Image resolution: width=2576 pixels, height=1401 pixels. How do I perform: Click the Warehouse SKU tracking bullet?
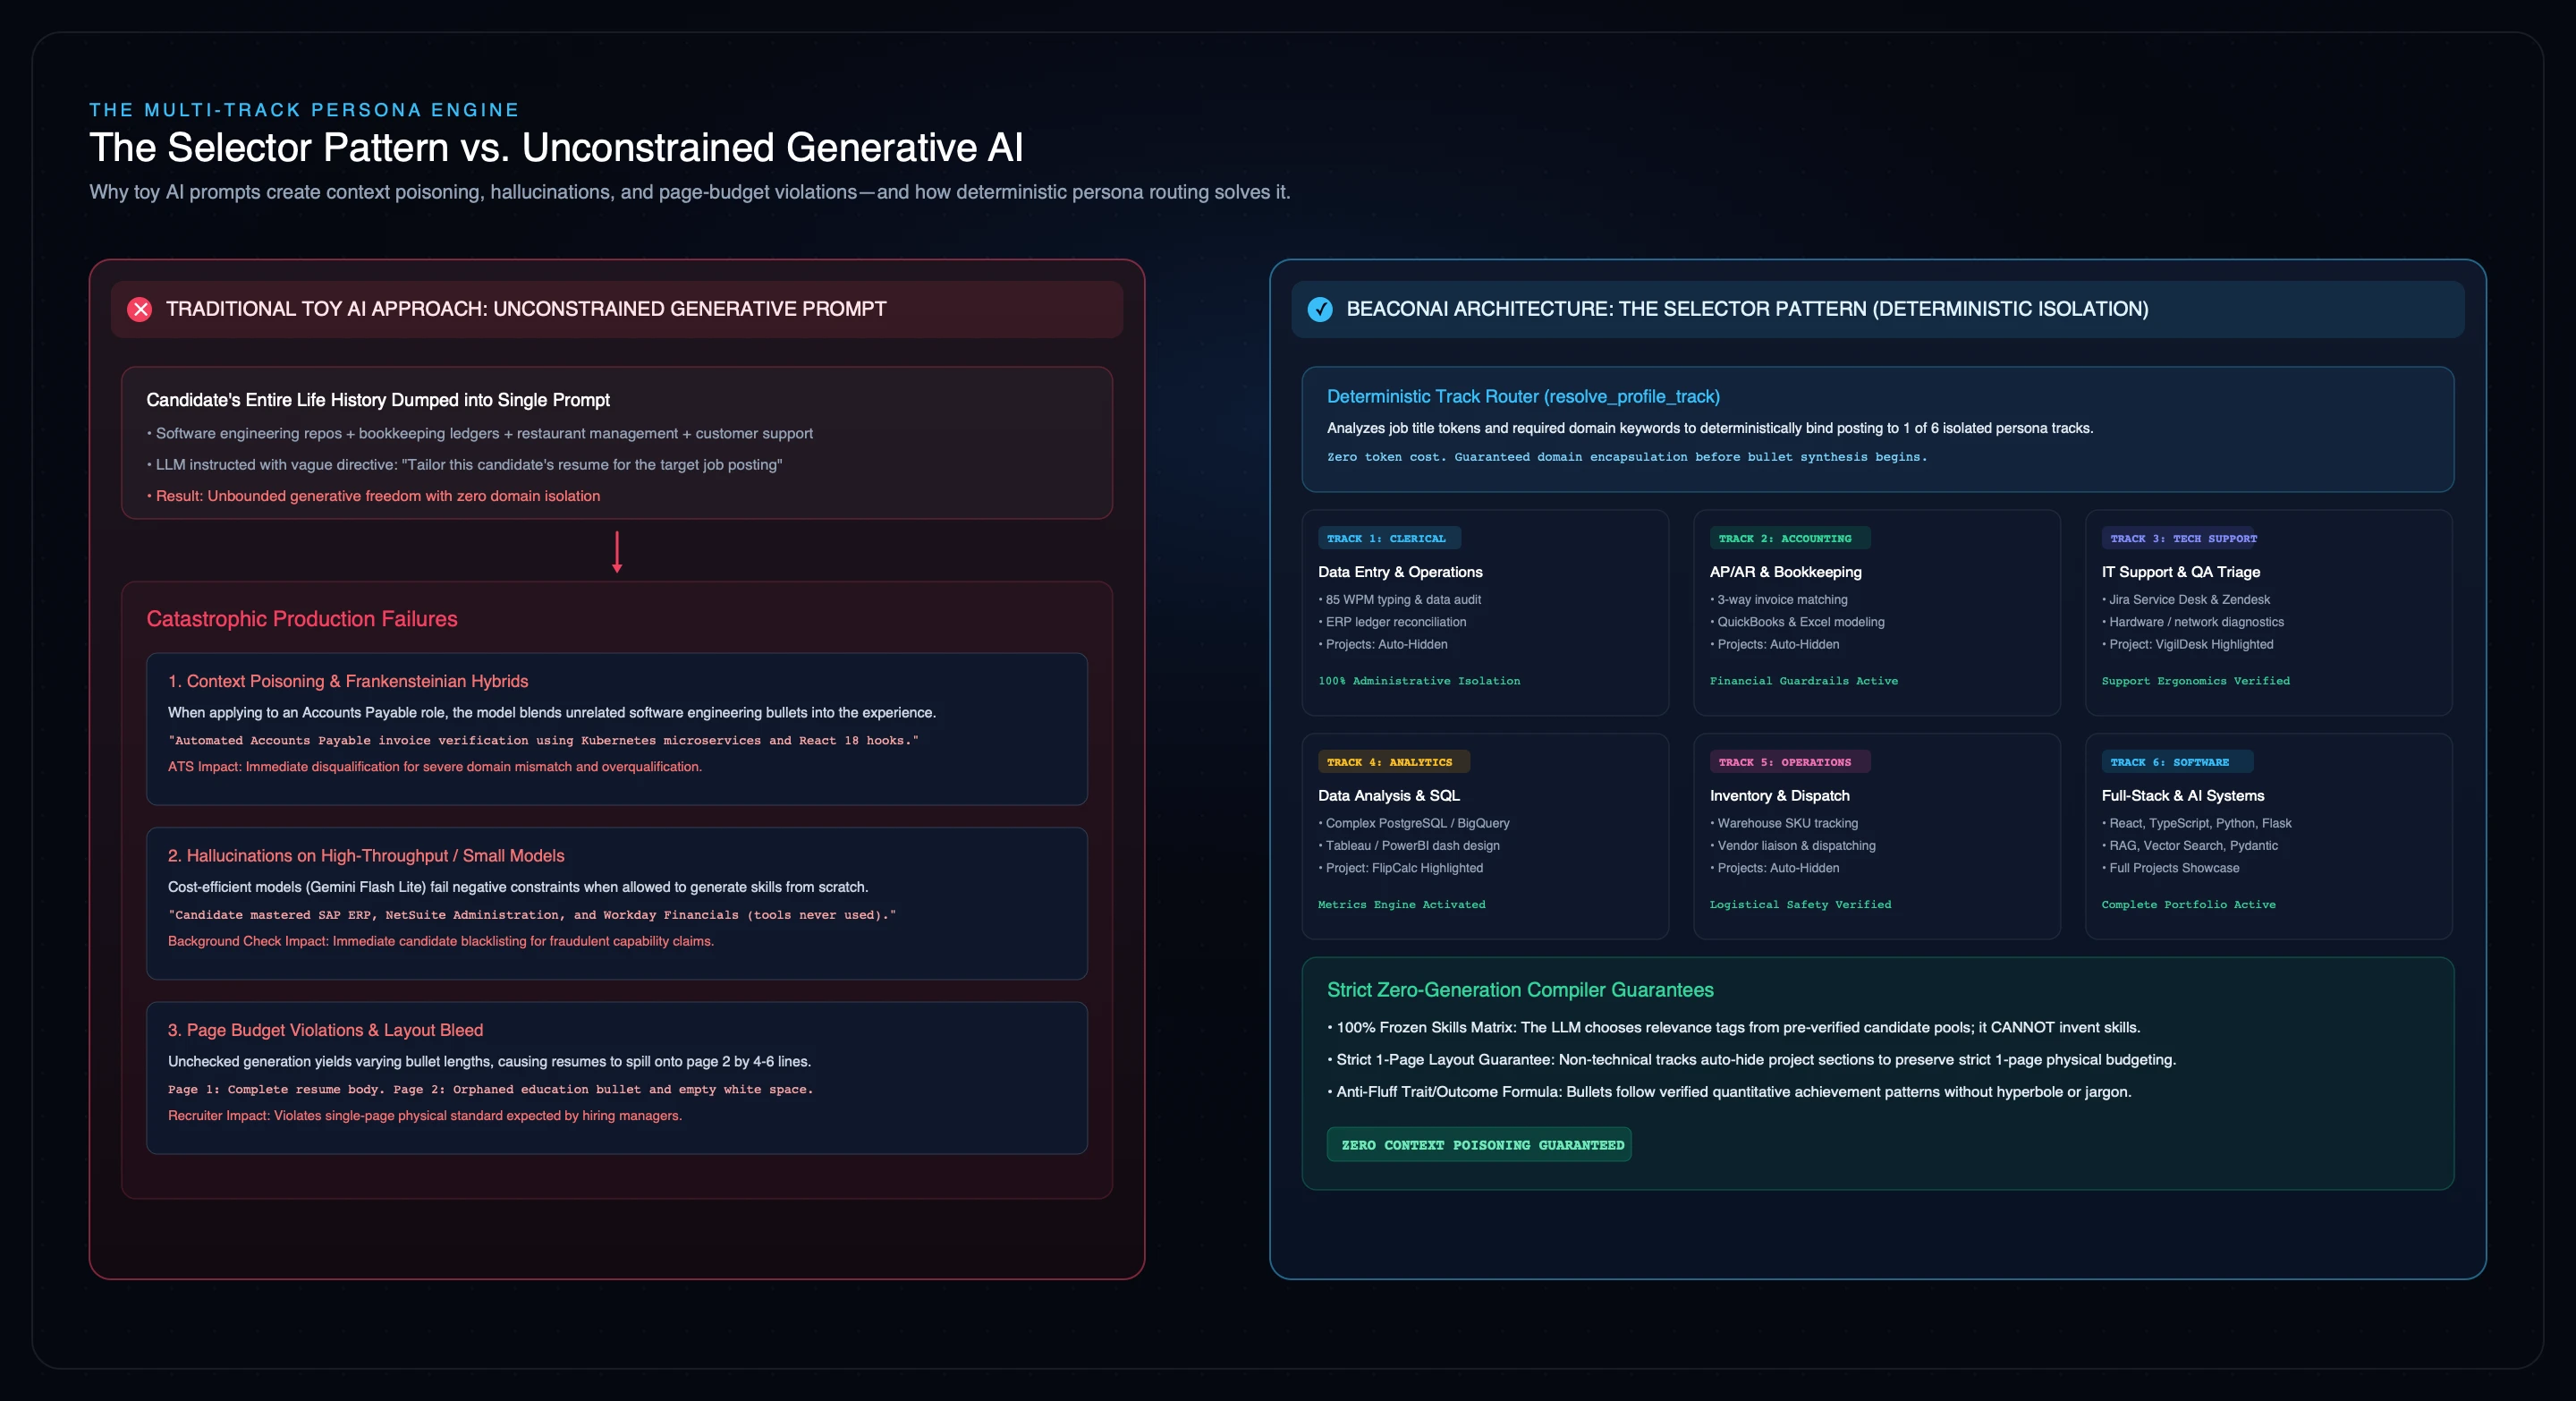point(1784,824)
